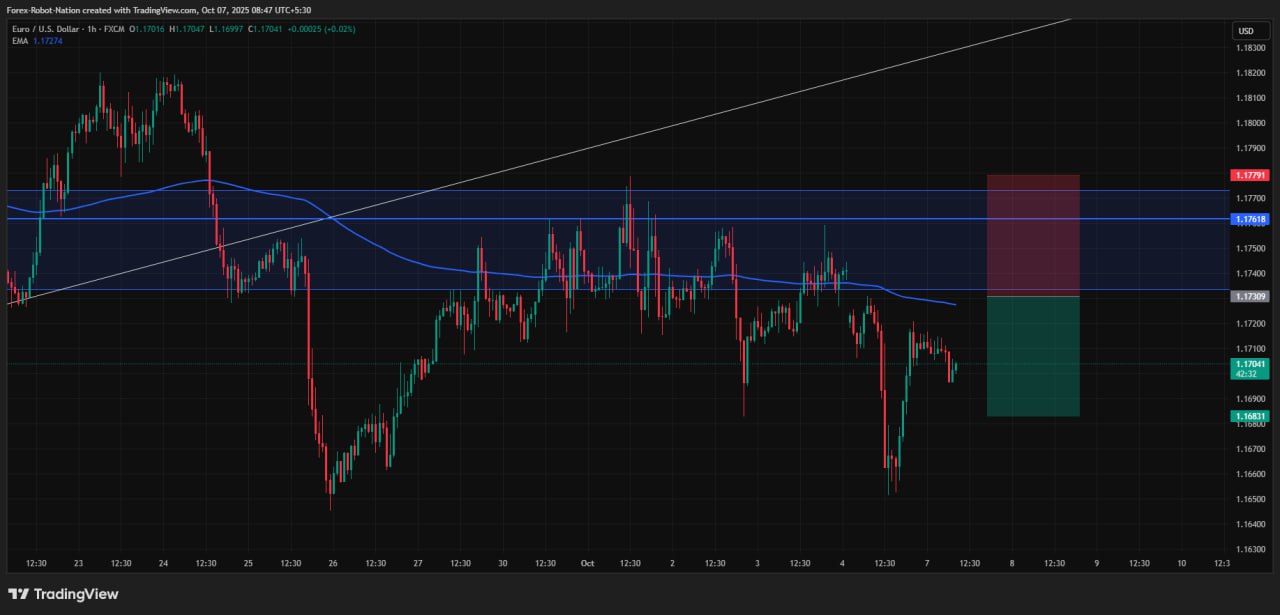Click the red stop-loss zone of short position
The width and height of the screenshot is (1280, 615).
point(1033,235)
